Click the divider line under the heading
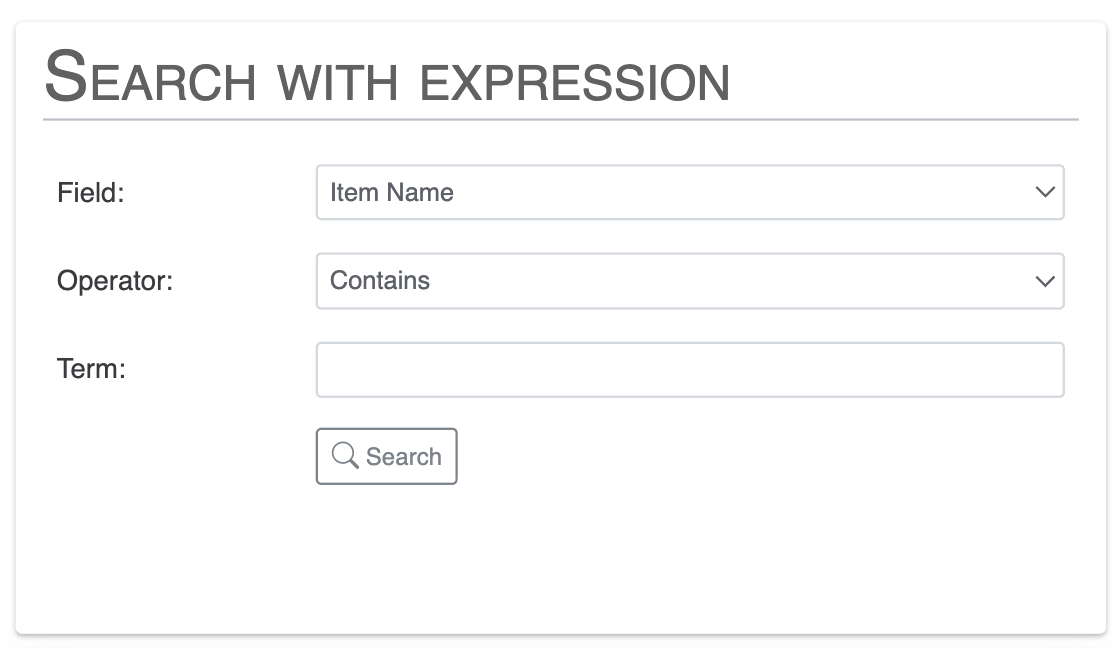The image size is (1120, 648). pos(560,120)
